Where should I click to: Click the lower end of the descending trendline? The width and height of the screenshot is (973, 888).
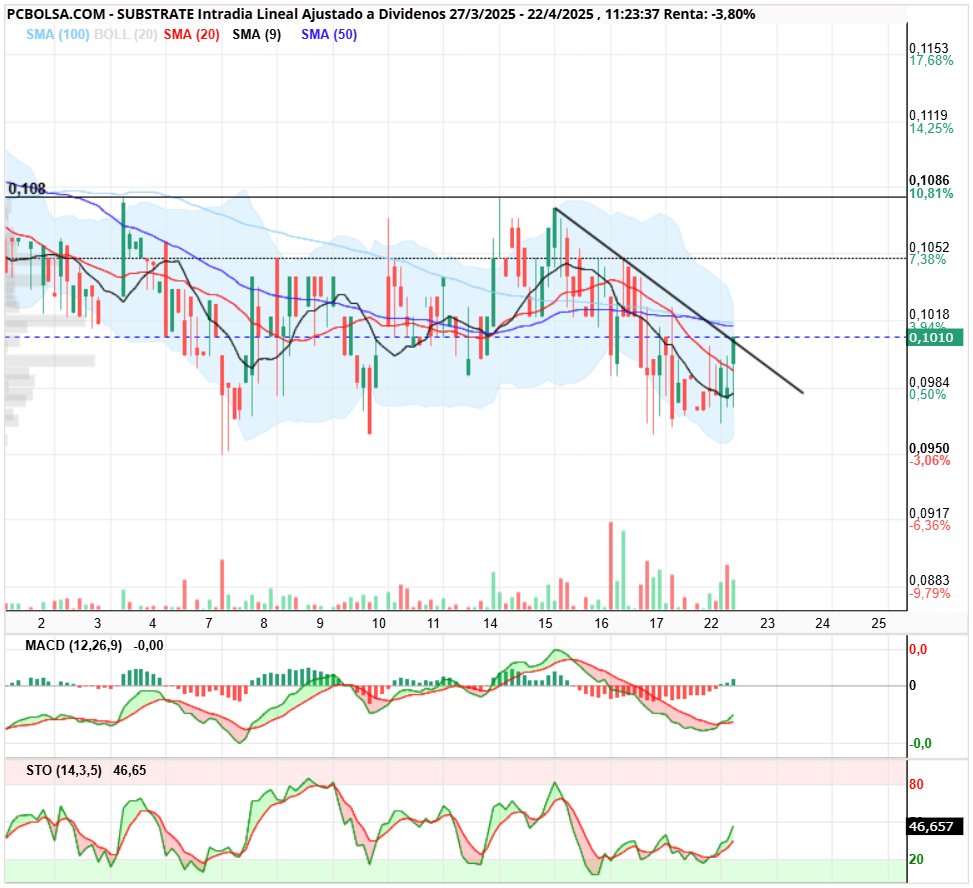click(803, 392)
